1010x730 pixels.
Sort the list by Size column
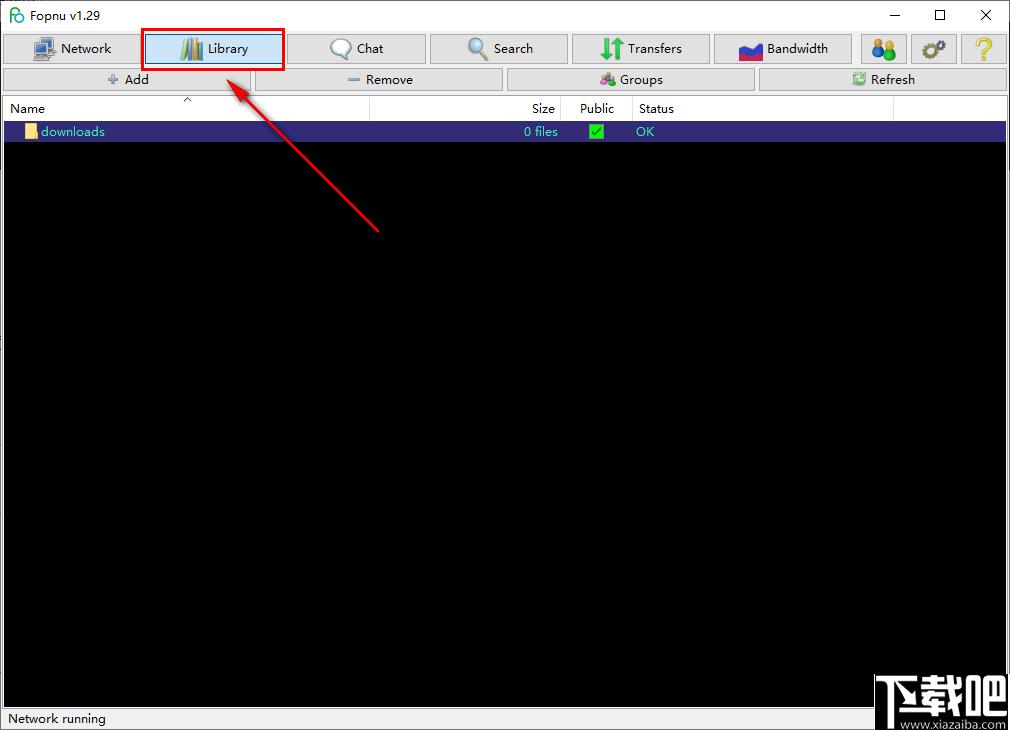tap(465, 108)
